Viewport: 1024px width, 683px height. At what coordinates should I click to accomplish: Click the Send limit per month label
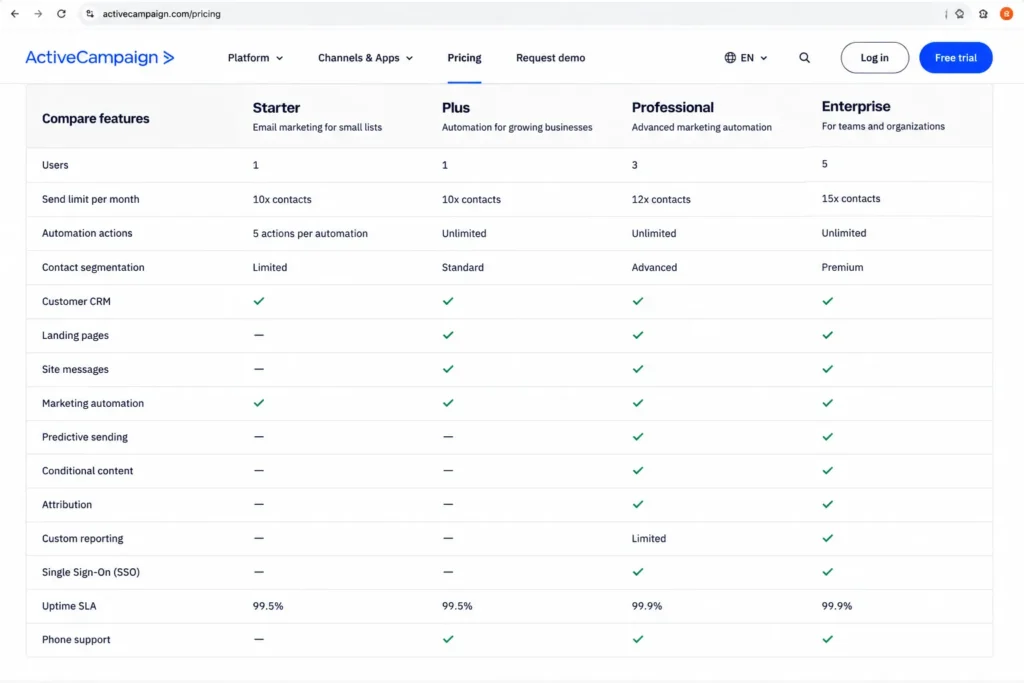(91, 199)
